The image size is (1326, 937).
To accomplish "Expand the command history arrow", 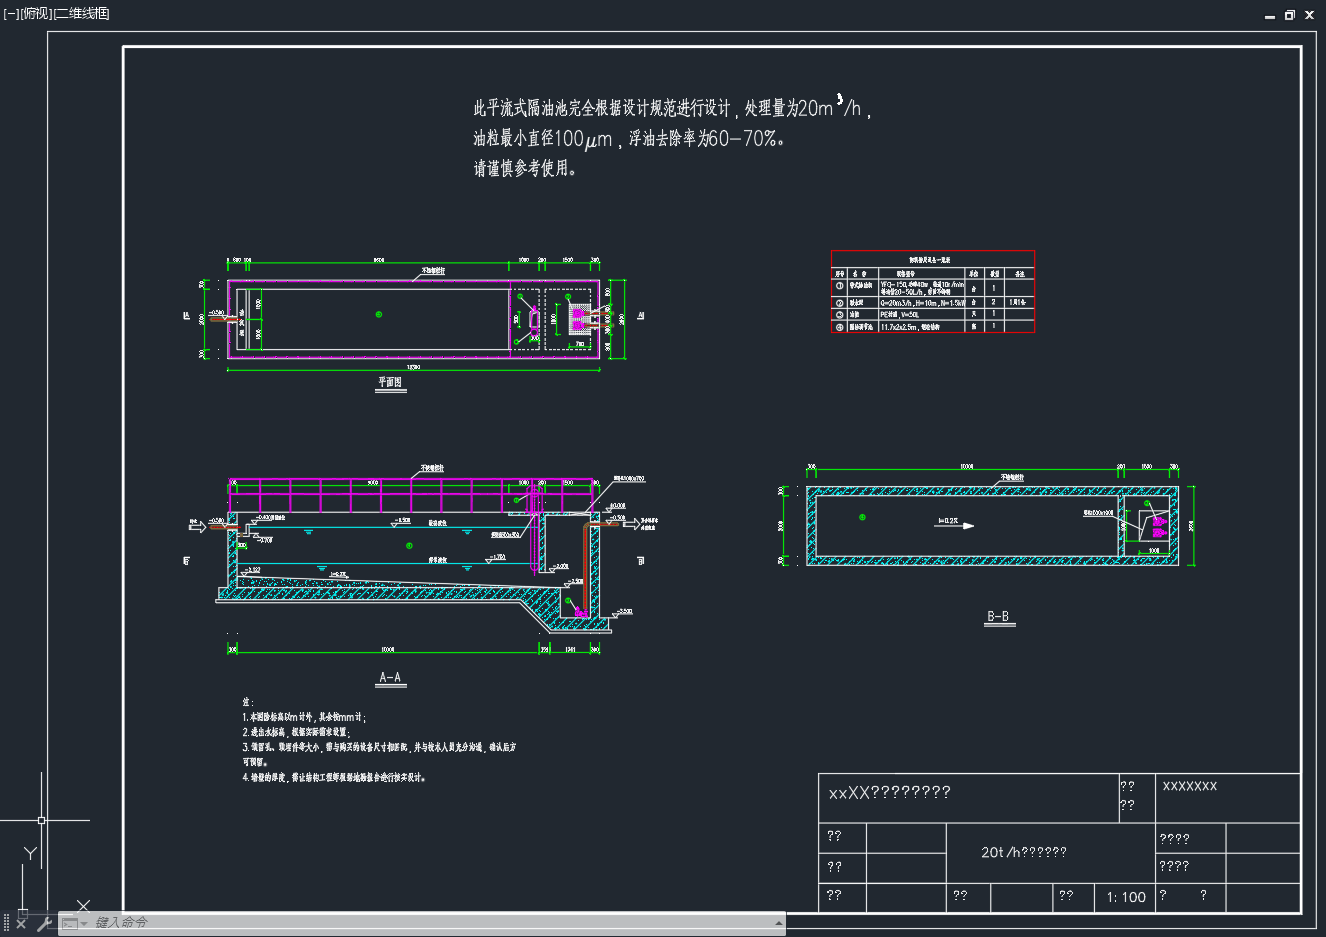I will (778, 923).
